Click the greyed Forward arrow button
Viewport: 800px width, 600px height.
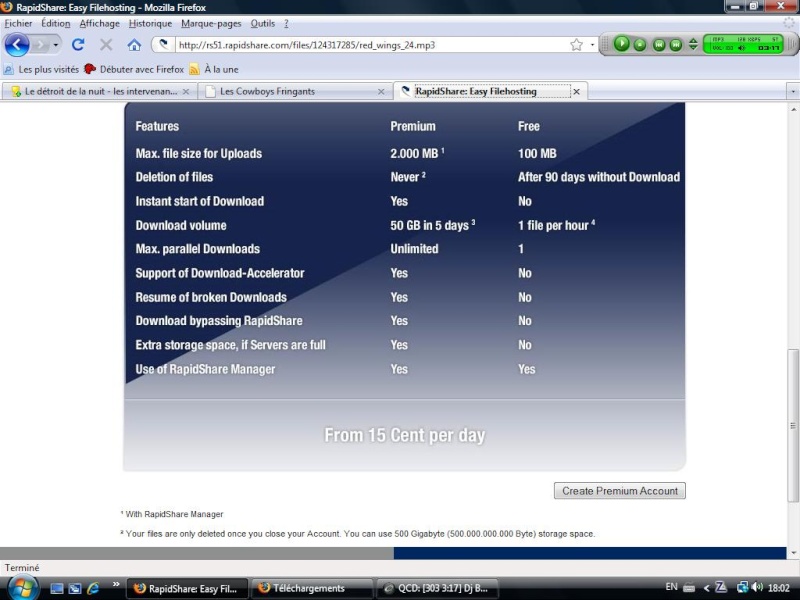[40, 45]
